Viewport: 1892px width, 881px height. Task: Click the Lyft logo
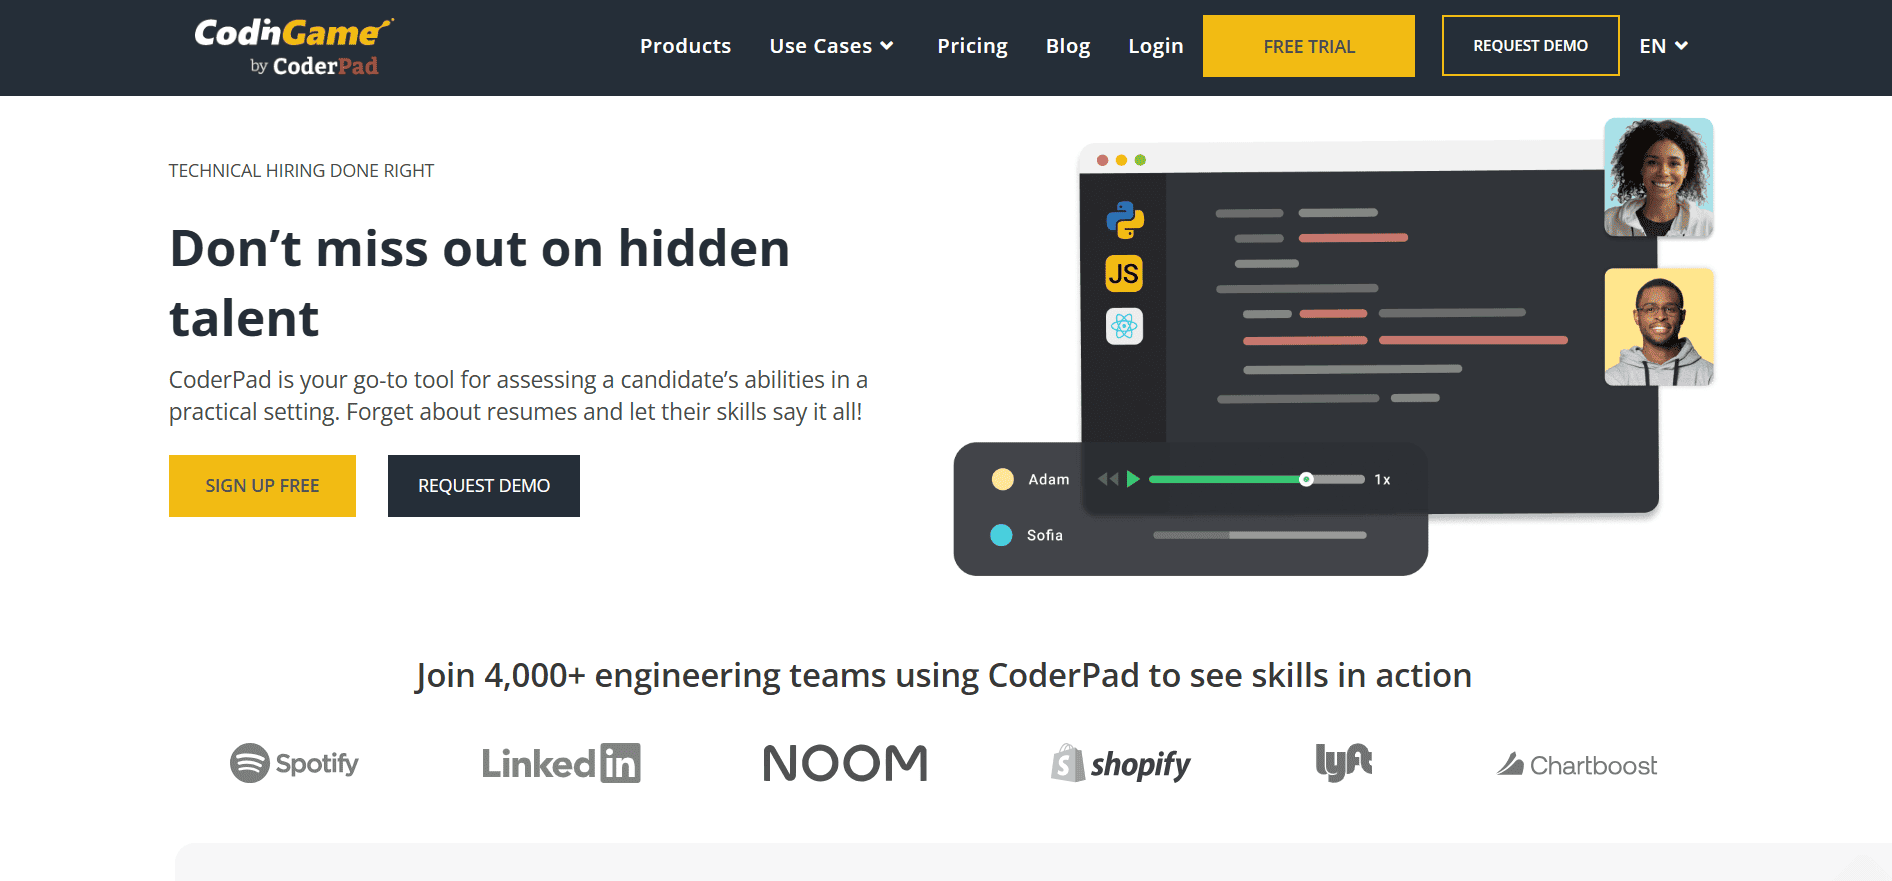1344,762
